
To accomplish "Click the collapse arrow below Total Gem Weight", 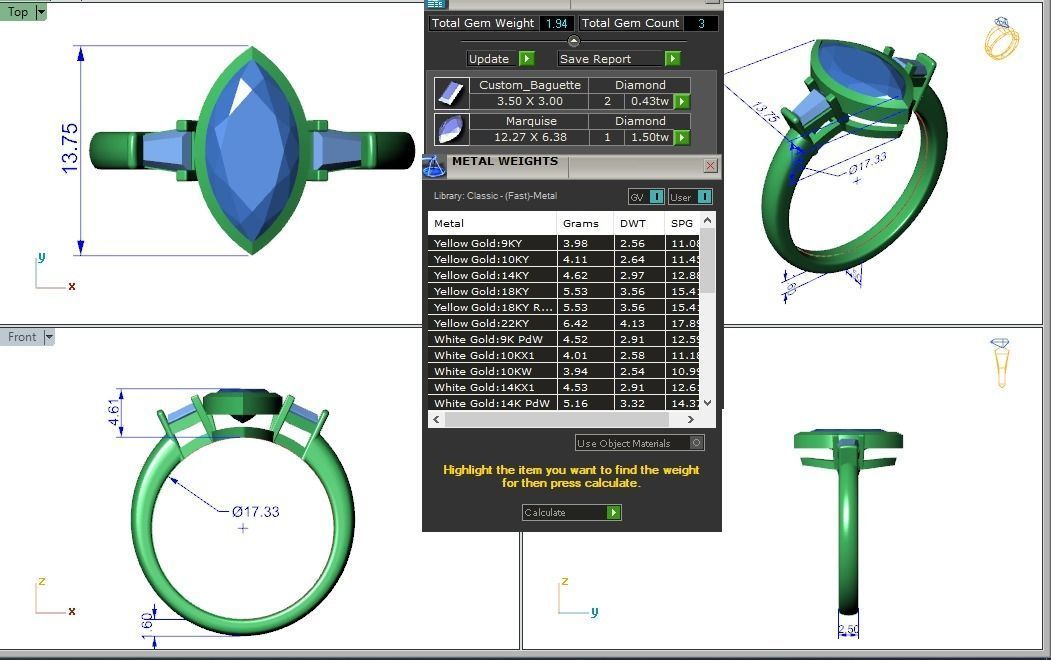I will click(x=574, y=41).
